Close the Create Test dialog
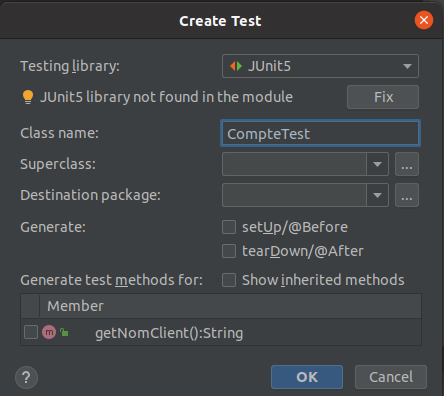This screenshot has width=444, height=396. pyautogui.click(x=424, y=20)
